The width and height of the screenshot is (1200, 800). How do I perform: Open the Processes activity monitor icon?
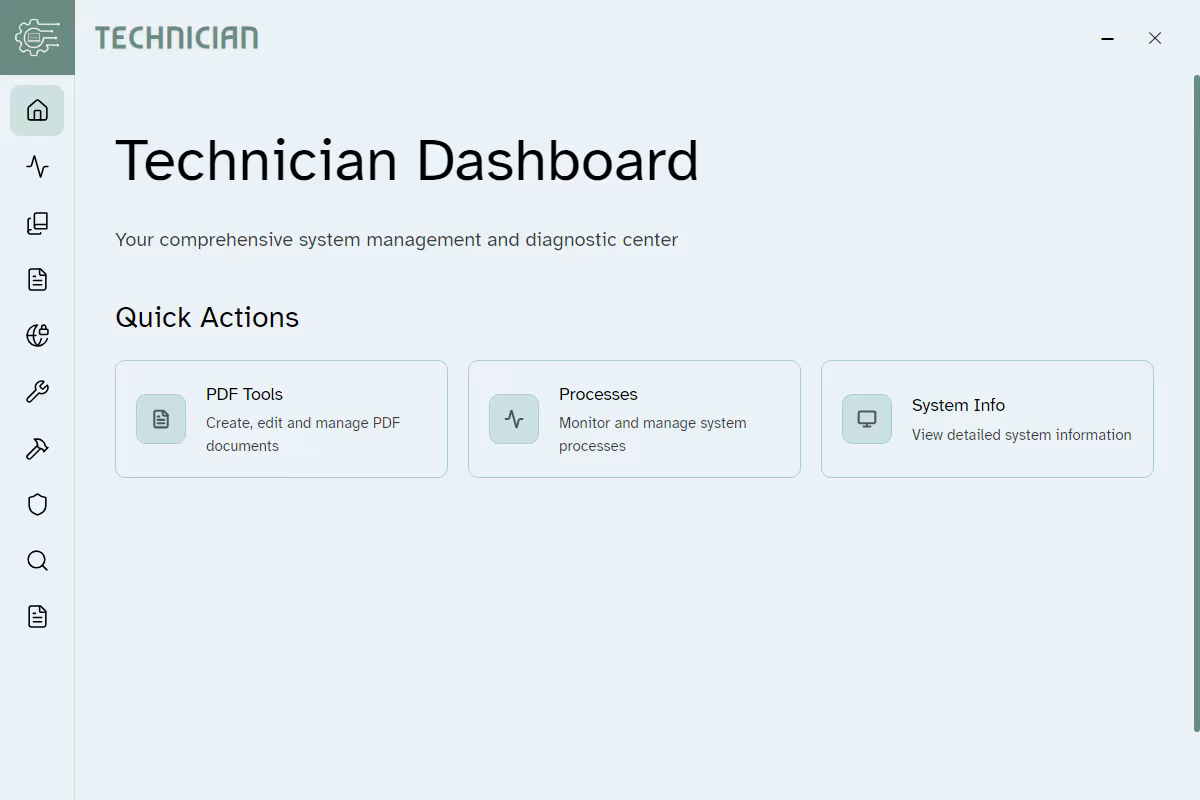pos(37,167)
